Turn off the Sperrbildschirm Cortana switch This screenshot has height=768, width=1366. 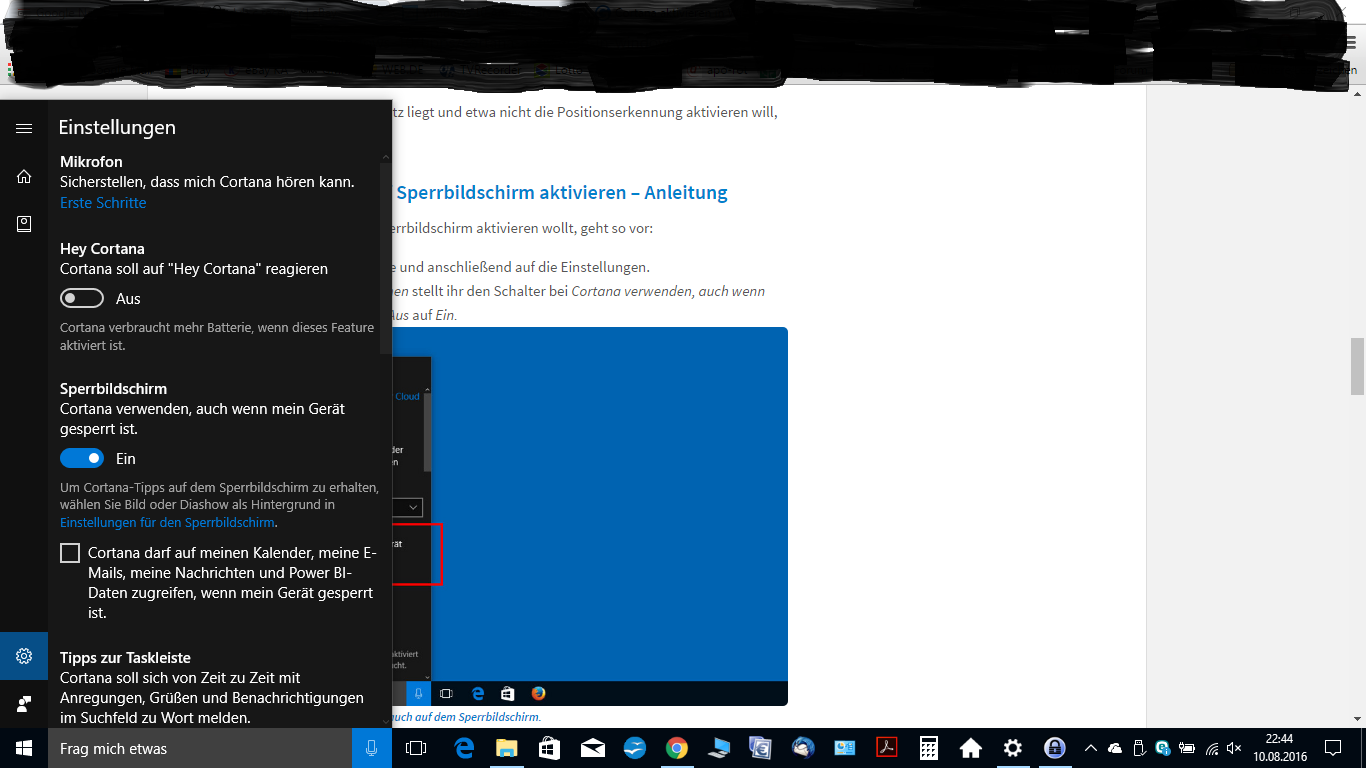pos(82,458)
